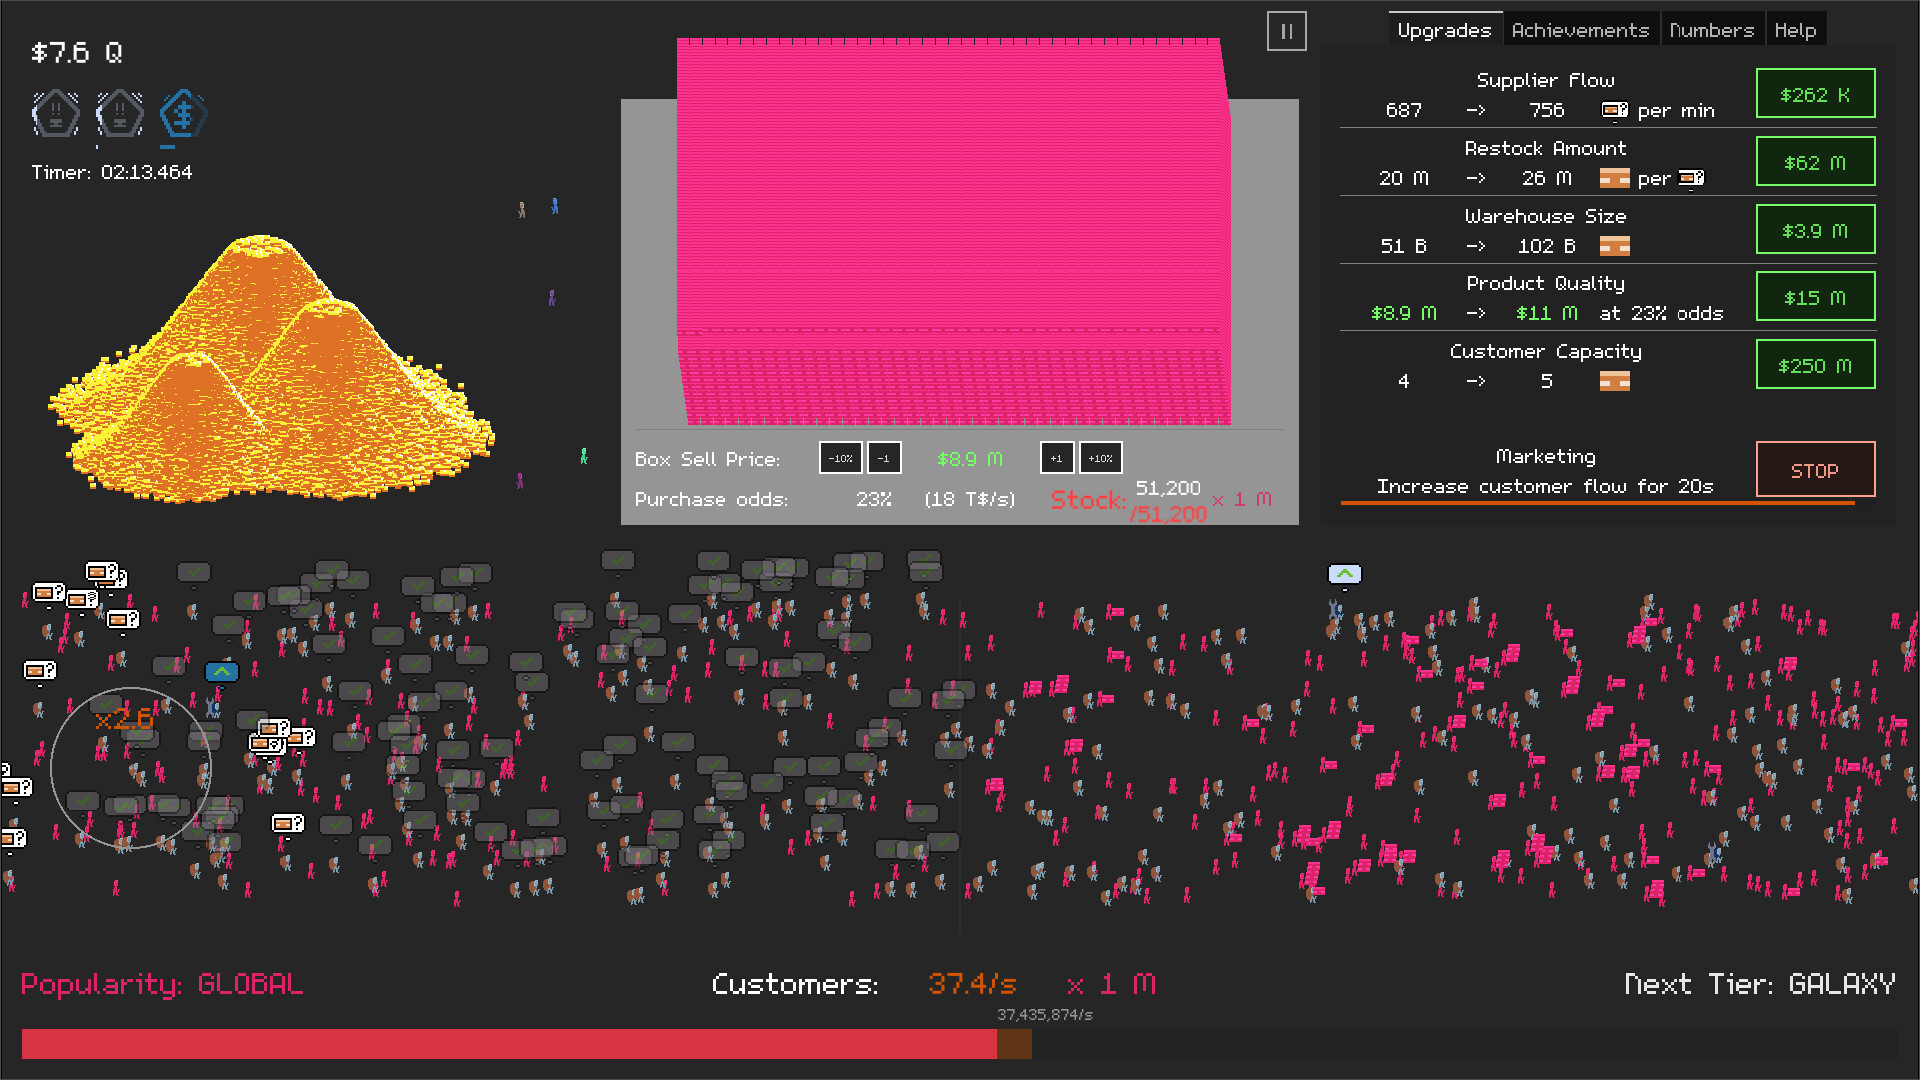Stop the Marketing customer flow boost
This screenshot has width=1920, height=1080.
pos(1815,470)
